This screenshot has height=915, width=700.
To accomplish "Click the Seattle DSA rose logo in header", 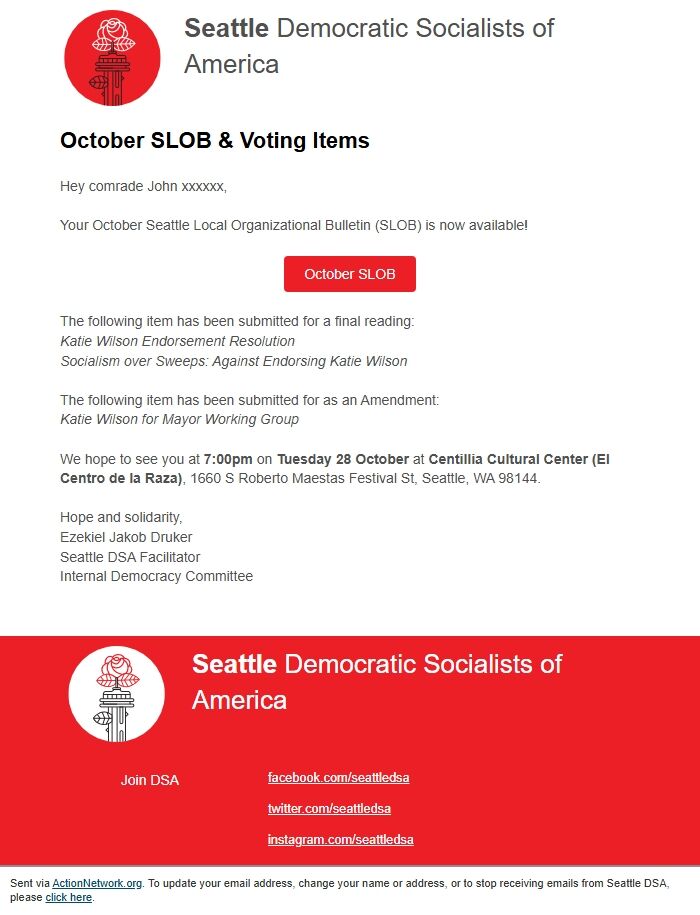I will click(x=113, y=58).
